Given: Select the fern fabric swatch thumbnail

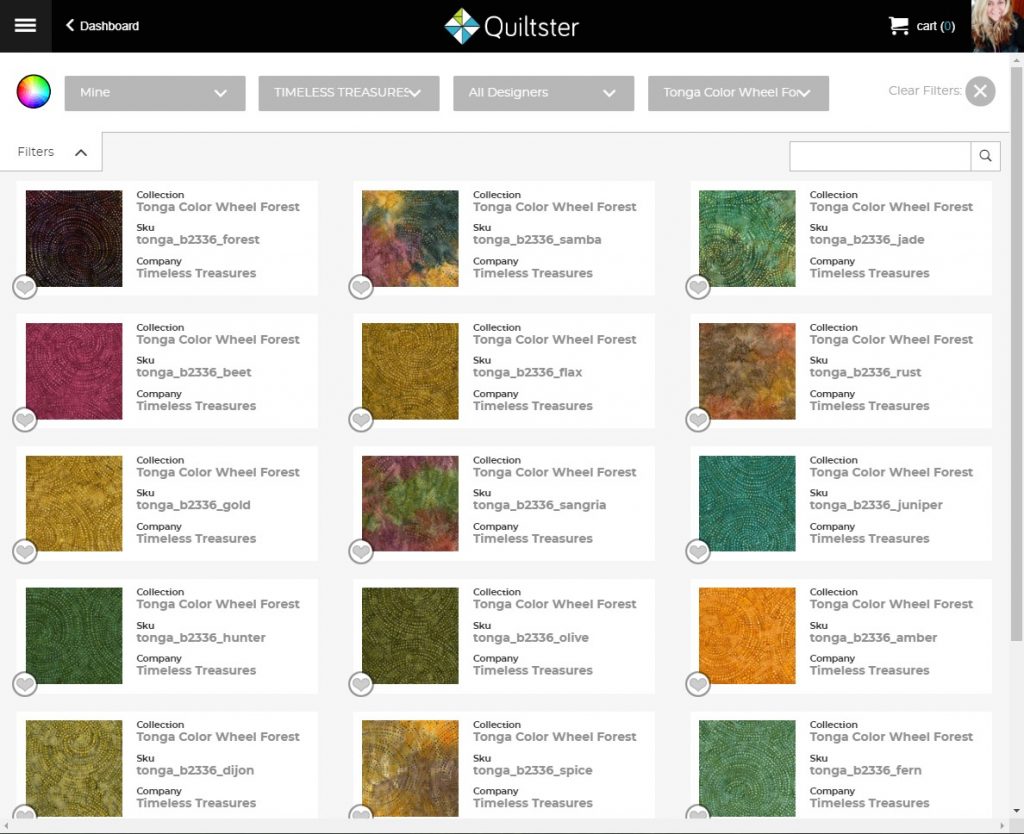Looking at the screenshot, I should [747, 768].
